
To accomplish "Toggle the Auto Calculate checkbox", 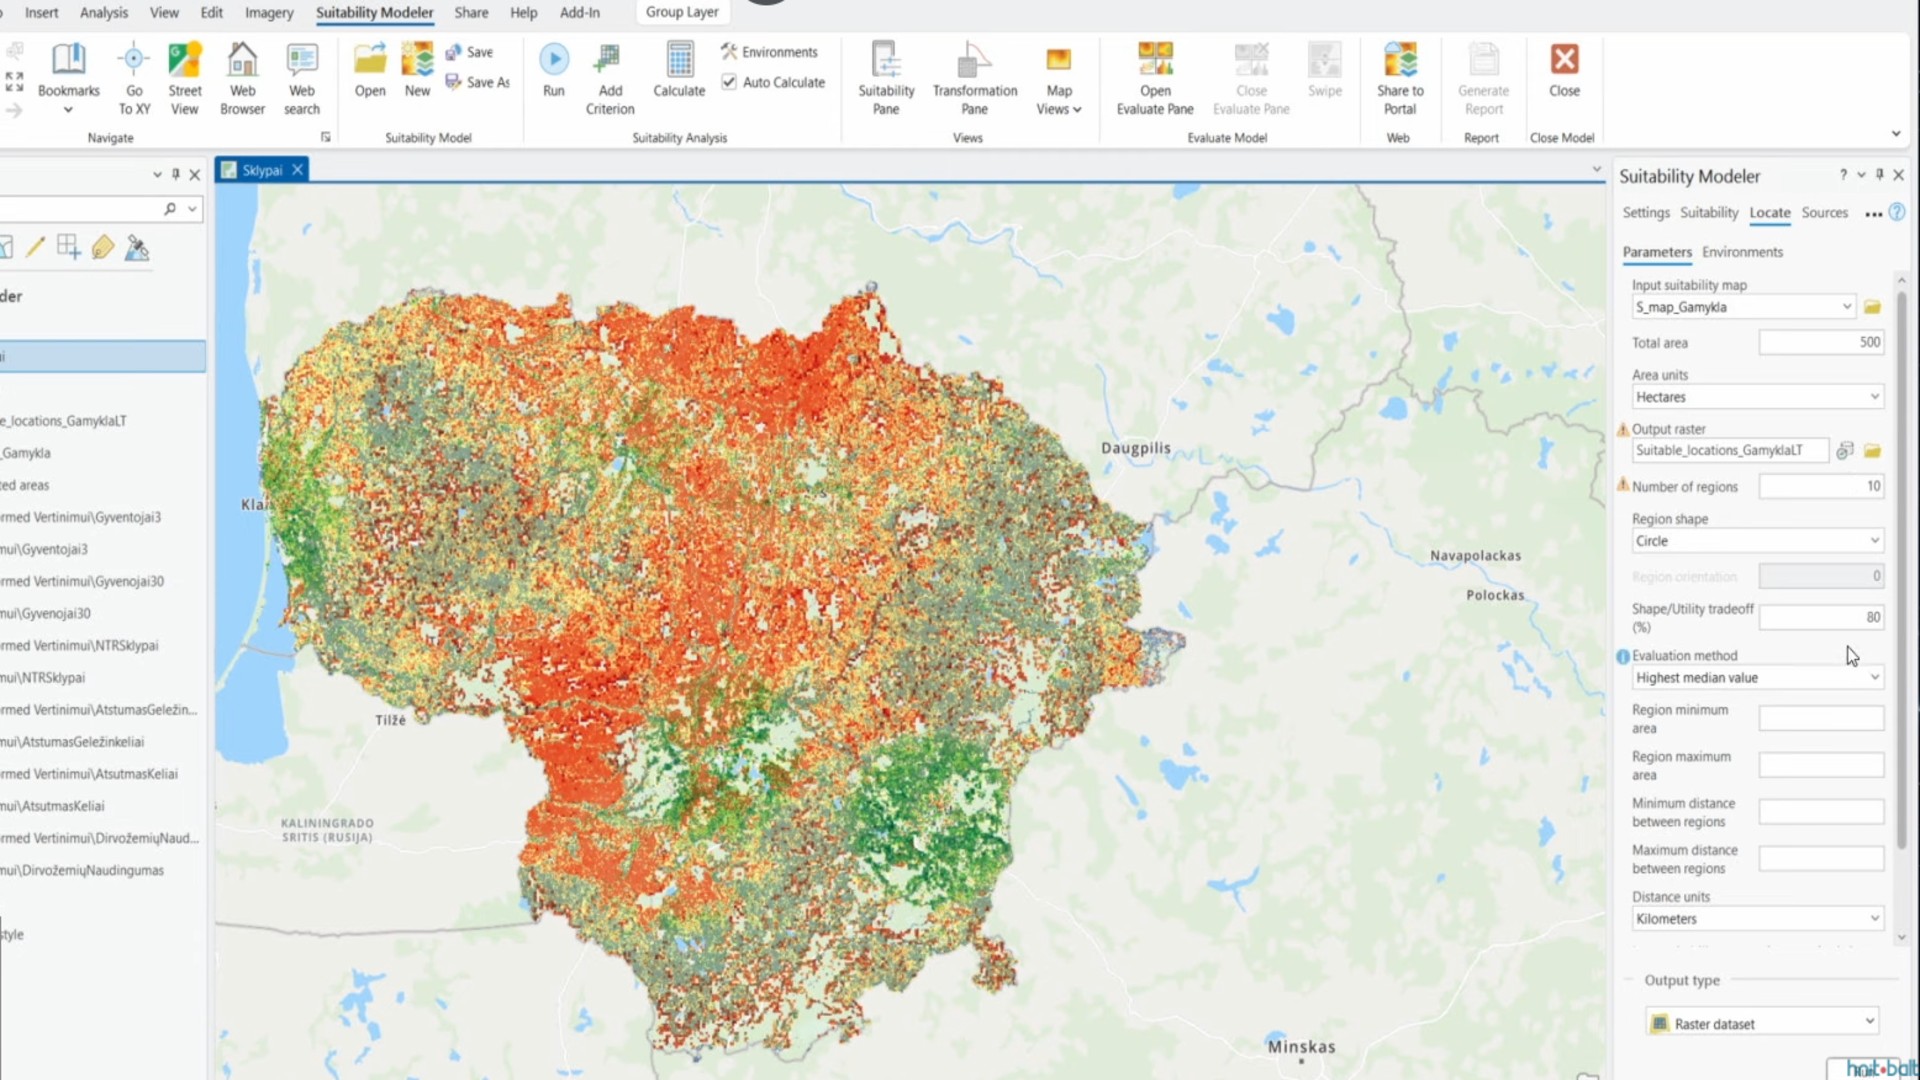I will tap(730, 82).
